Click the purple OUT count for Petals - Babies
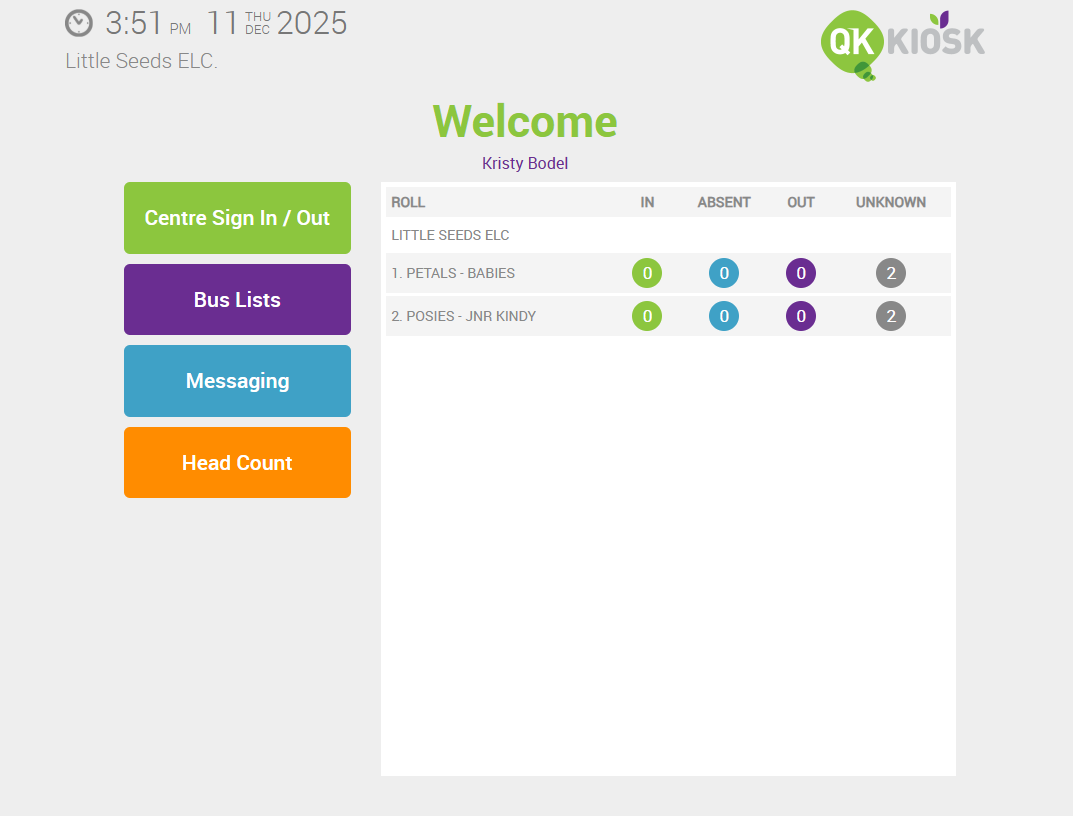1073x816 pixels. coord(801,272)
